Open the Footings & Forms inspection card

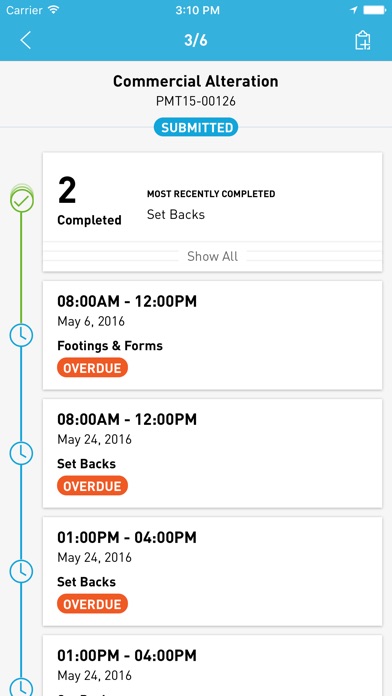click(212, 335)
